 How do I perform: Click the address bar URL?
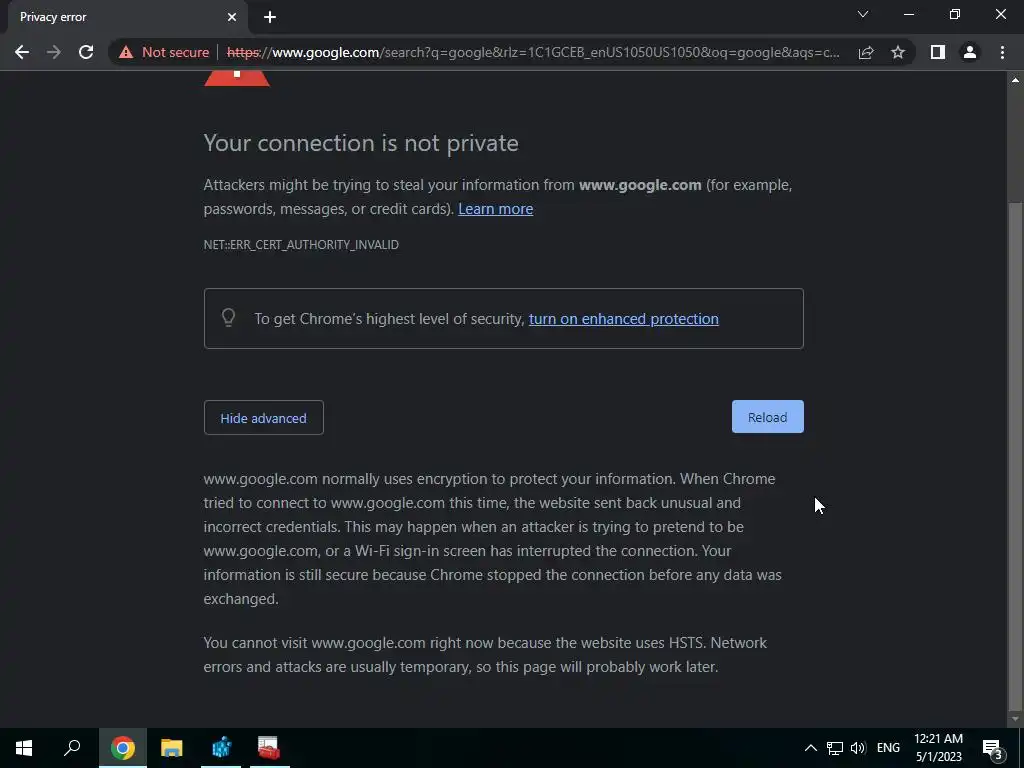pos(533,52)
